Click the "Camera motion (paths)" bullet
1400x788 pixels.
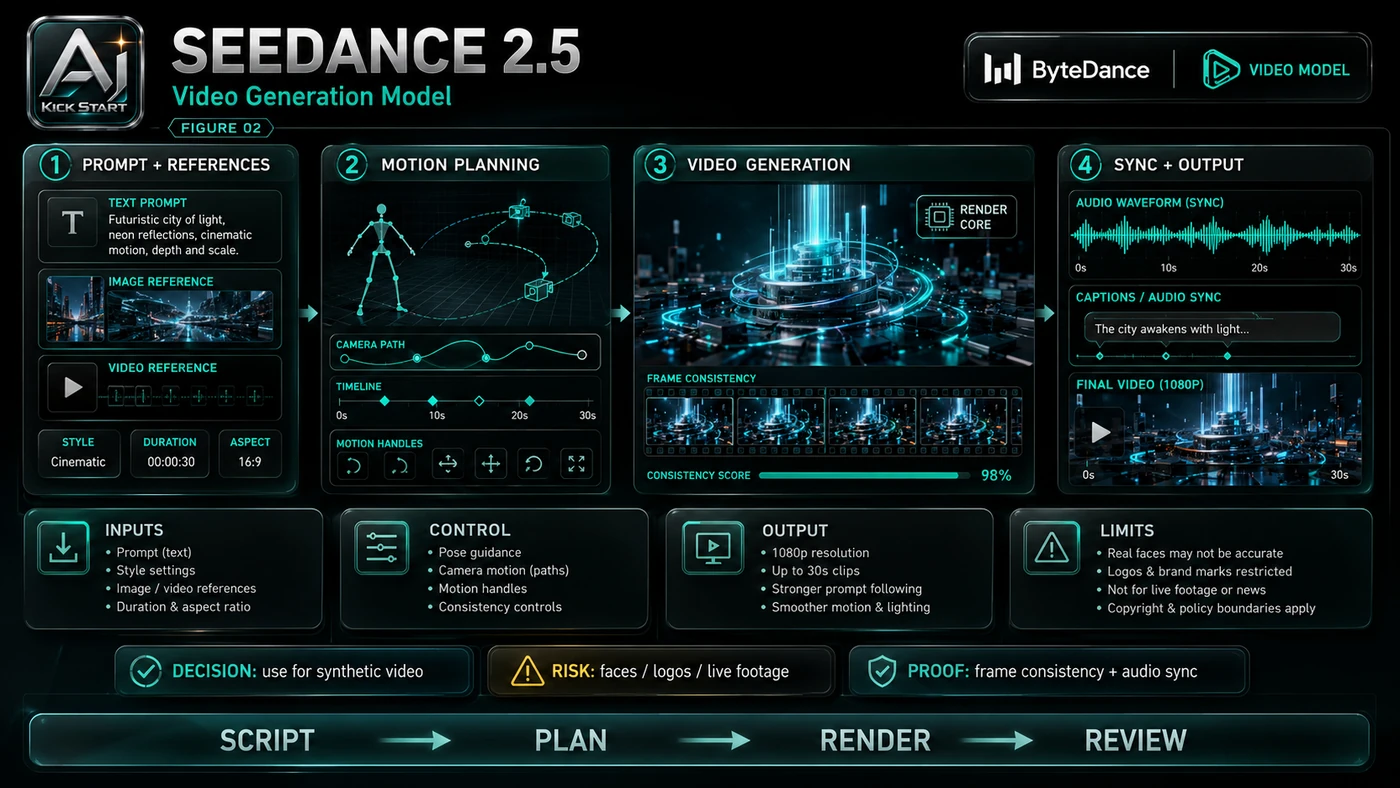pyautogui.click(x=504, y=571)
